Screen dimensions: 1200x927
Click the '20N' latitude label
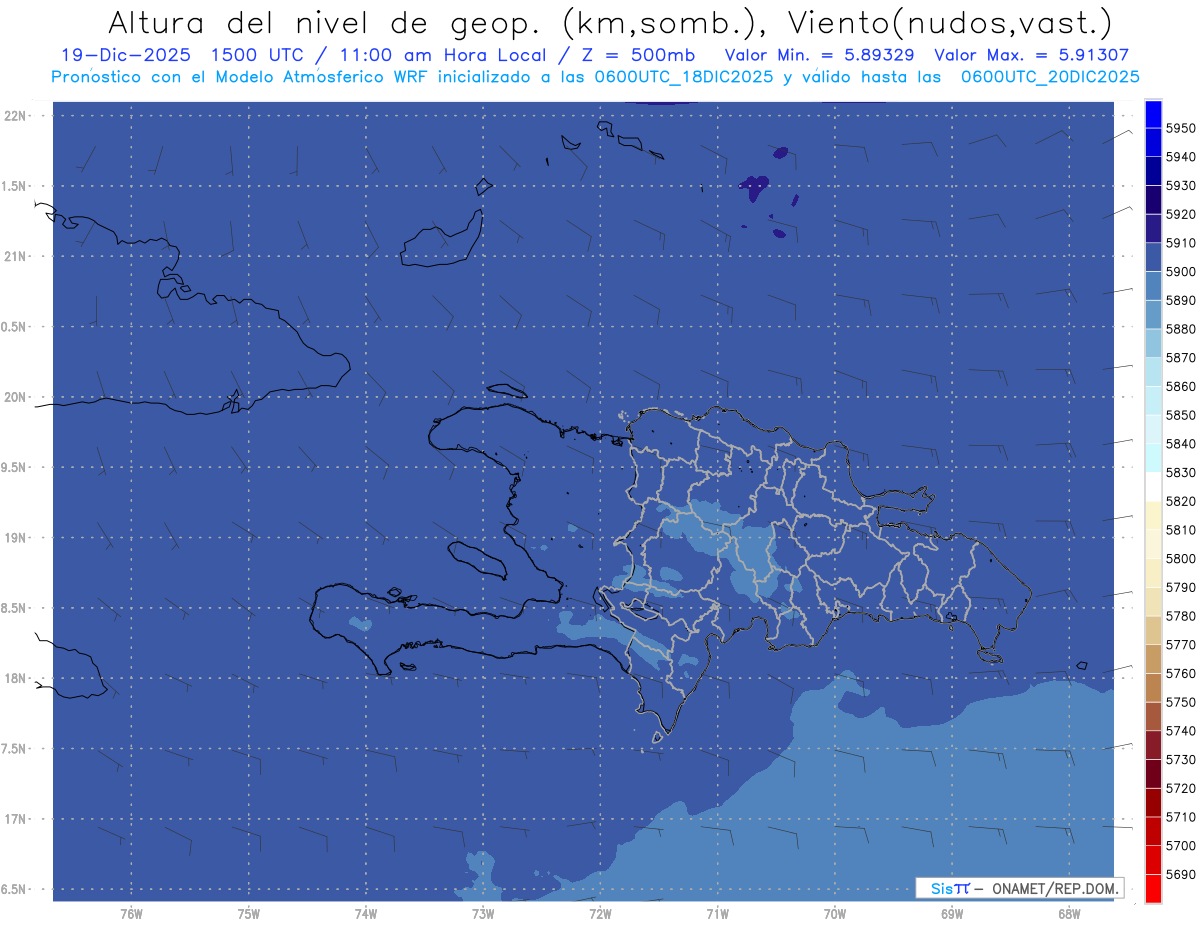pos(17,397)
